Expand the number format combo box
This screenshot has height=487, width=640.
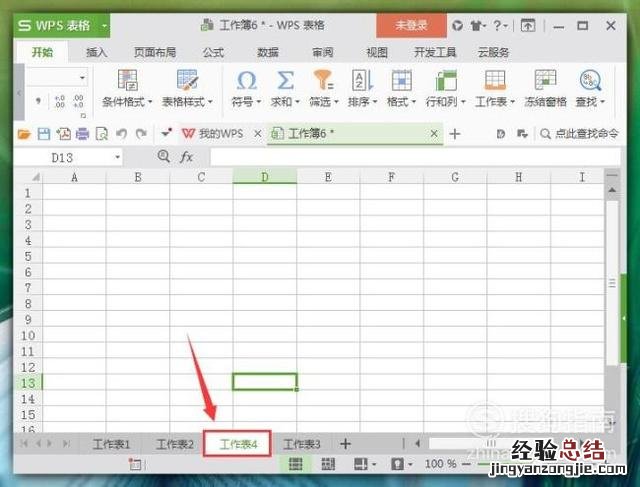[82, 78]
